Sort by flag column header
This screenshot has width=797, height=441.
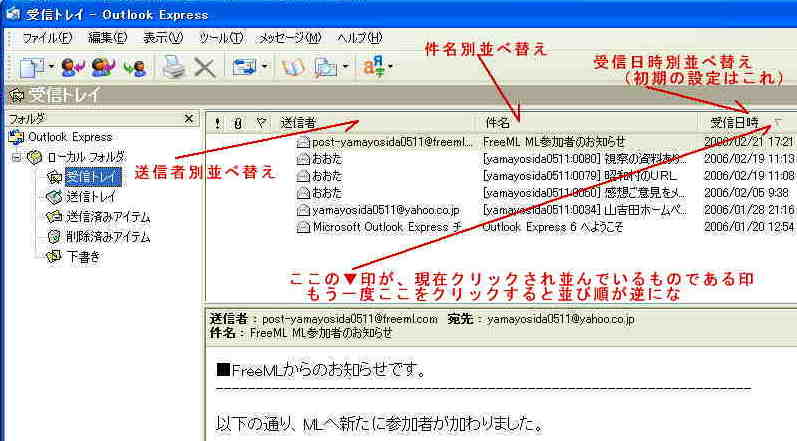click(261, 123)
